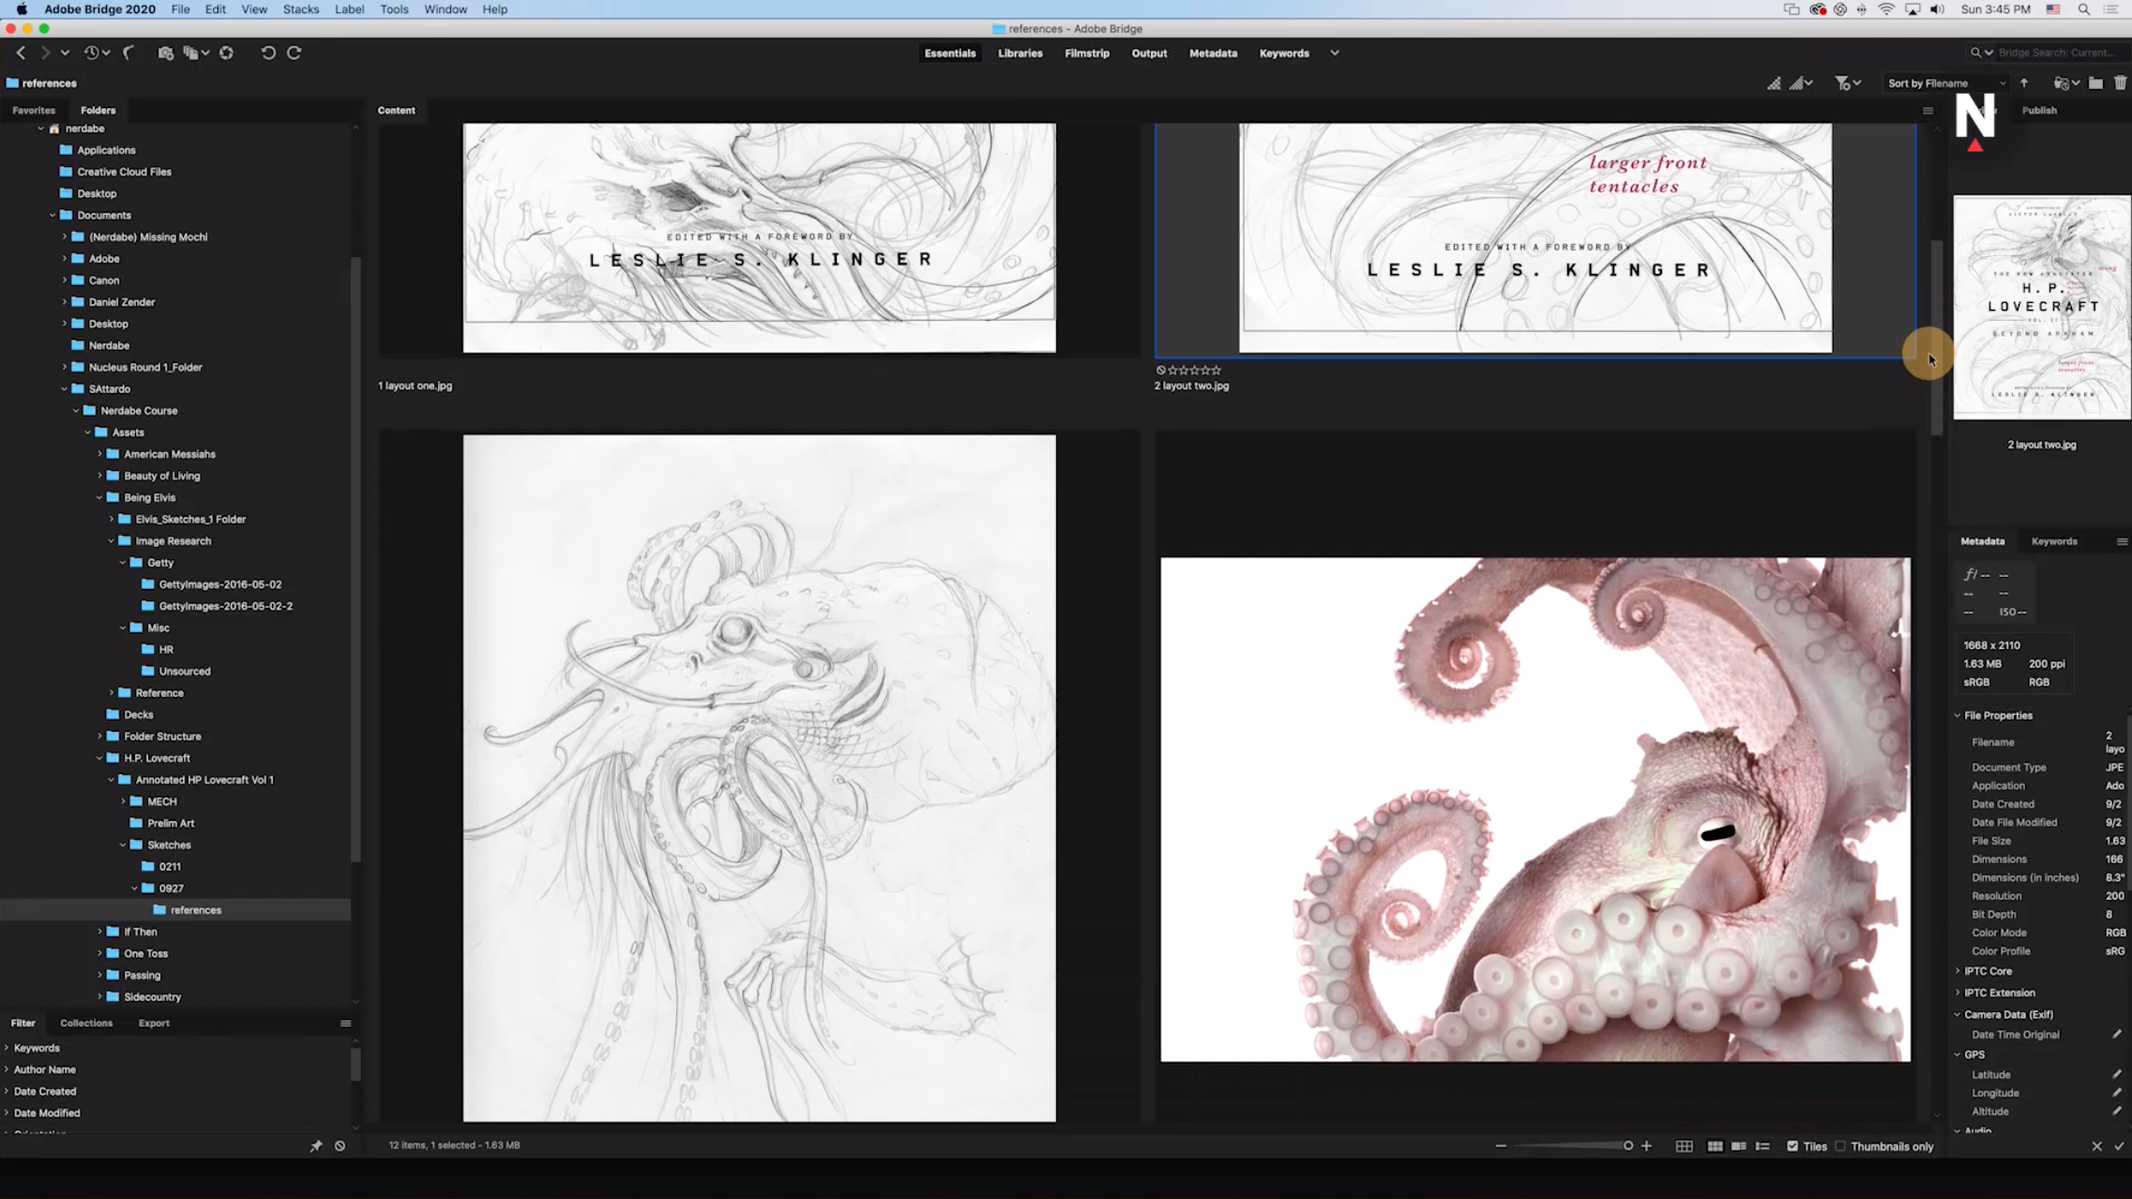Open the Favorites panel tab
Viewport: 2132px width, 1199px height.
point(33,110)
